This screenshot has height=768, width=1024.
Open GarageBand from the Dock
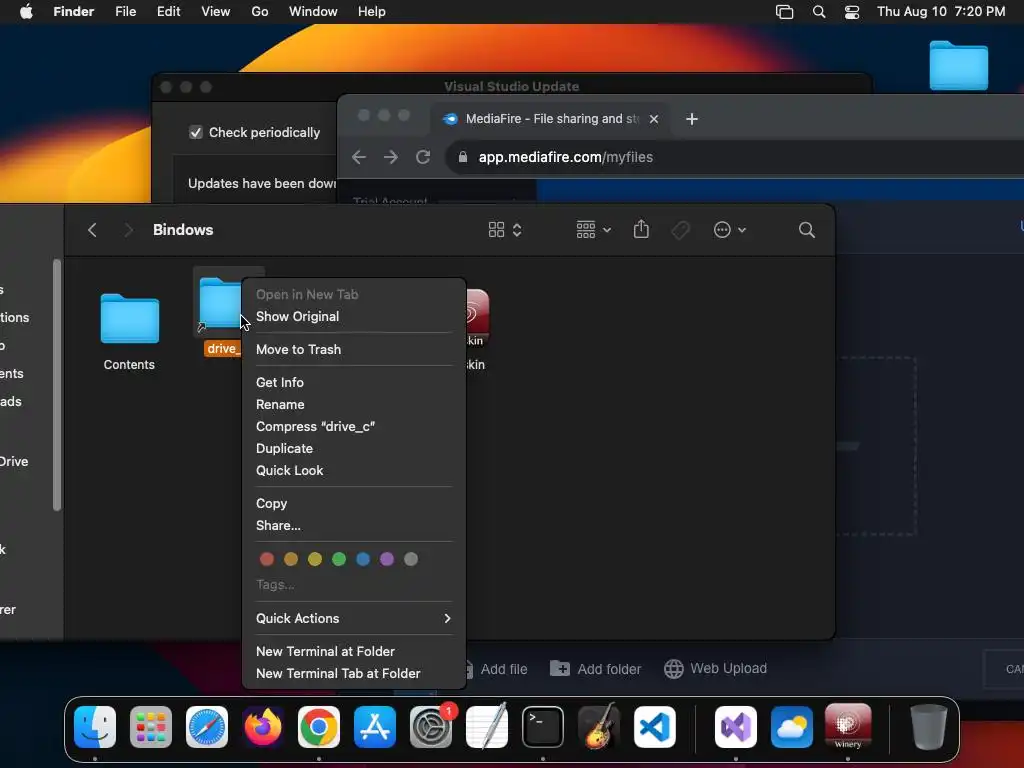(599, 727)
